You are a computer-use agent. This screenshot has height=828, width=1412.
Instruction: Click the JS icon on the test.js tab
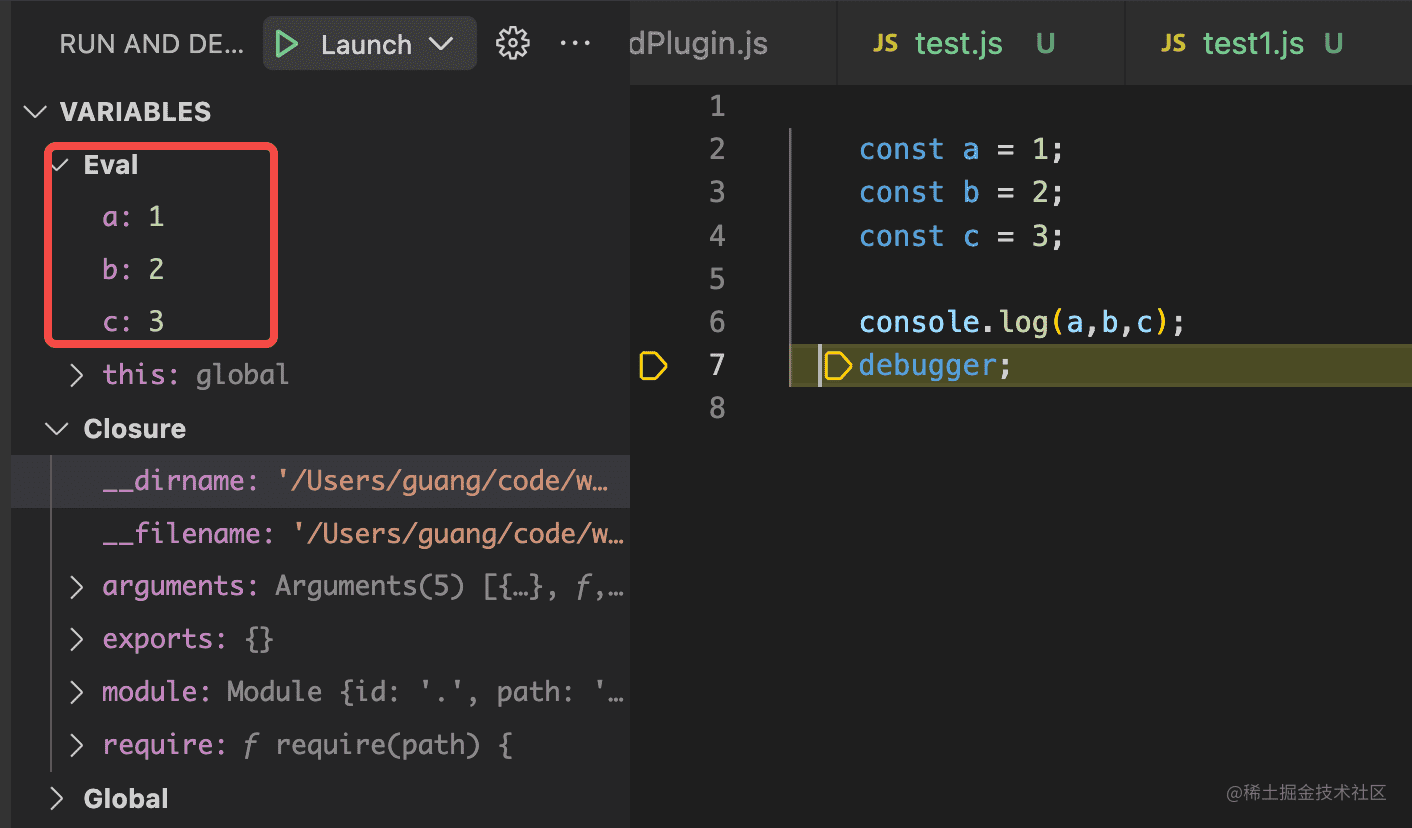[x=885, y=44]
